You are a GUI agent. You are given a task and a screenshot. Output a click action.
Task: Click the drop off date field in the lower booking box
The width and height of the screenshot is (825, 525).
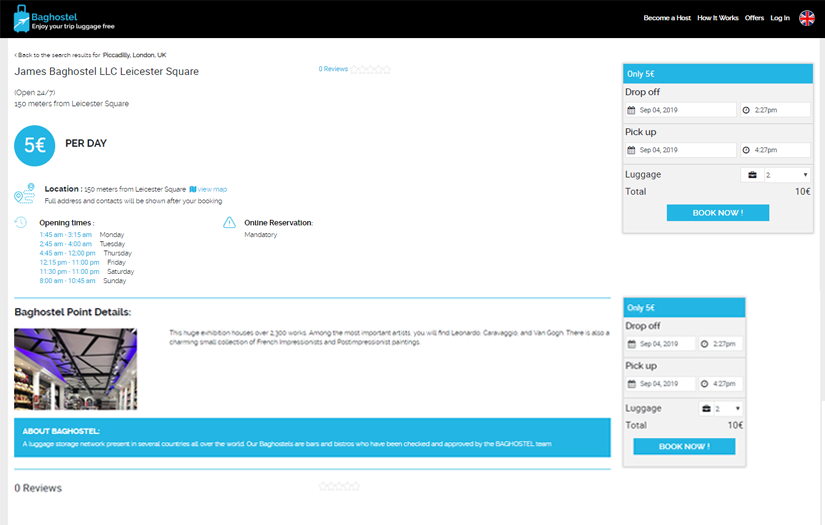tap(660, 344)
